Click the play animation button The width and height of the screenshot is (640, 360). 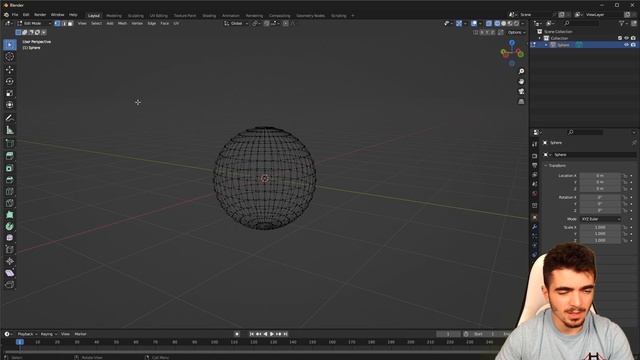(272, 334)
